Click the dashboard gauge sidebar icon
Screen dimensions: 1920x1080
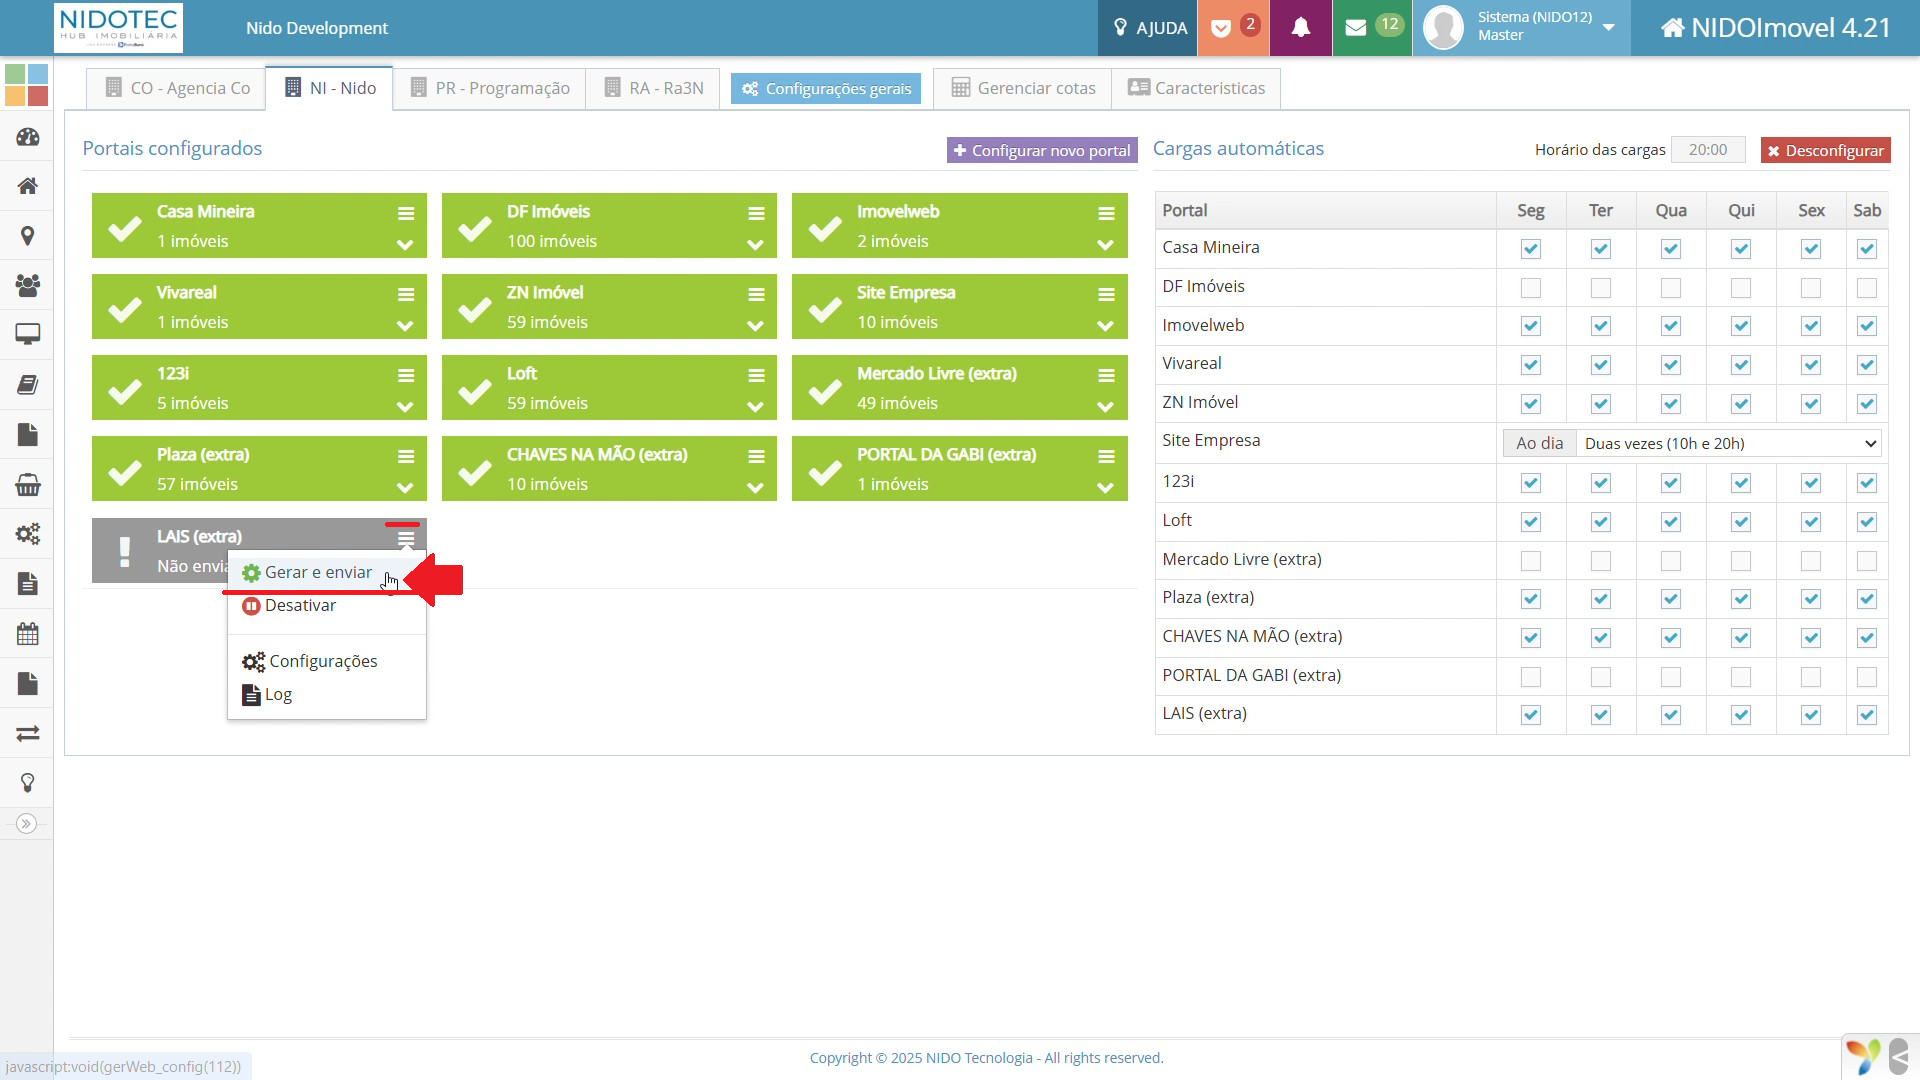point(27,137)
